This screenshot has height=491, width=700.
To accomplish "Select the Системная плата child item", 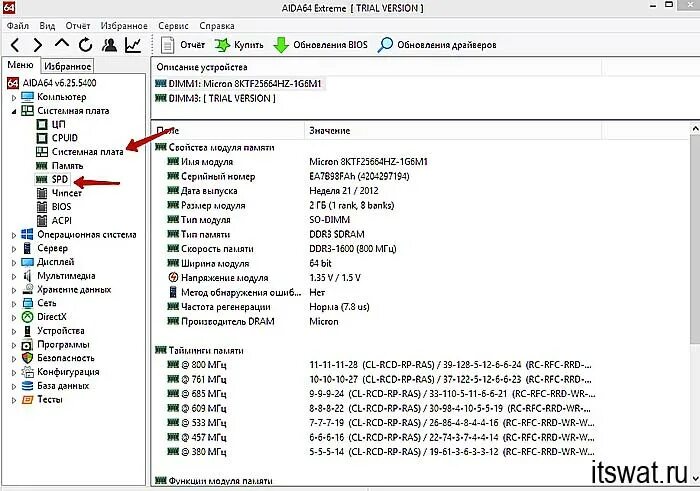I will [88, 152].
